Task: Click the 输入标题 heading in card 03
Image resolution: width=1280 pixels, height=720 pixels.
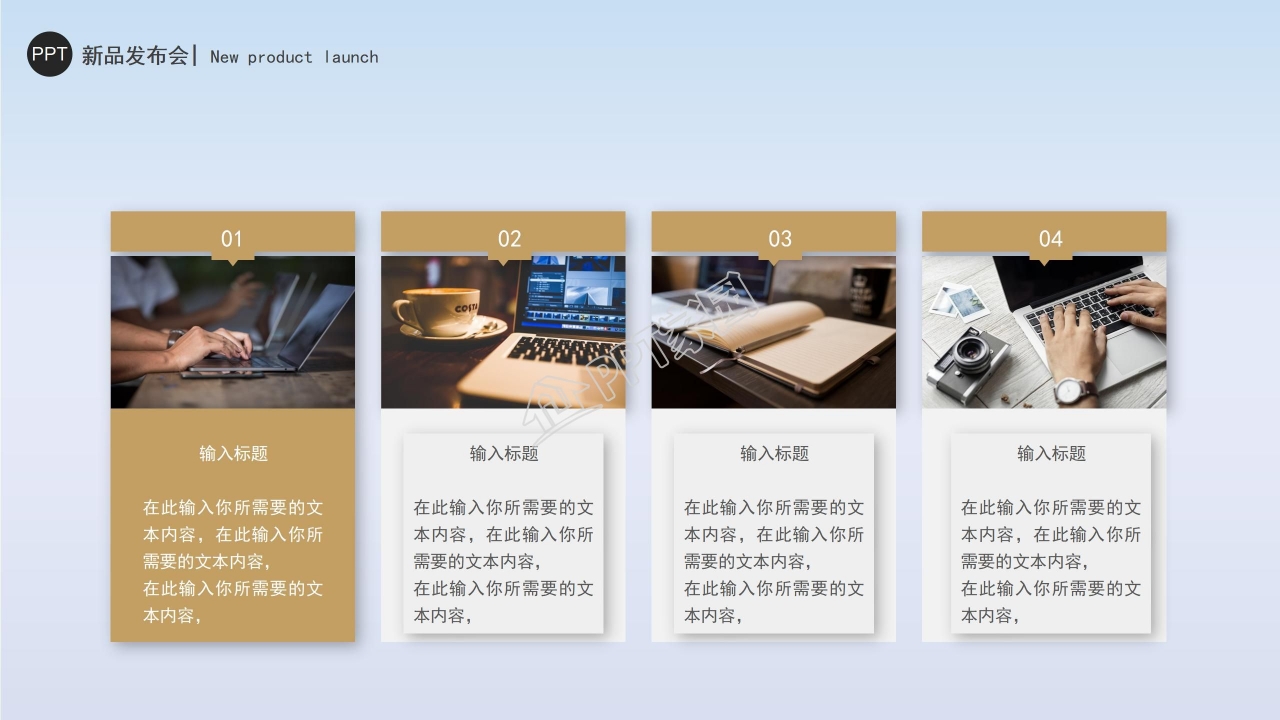Action: tap(776, 453)
